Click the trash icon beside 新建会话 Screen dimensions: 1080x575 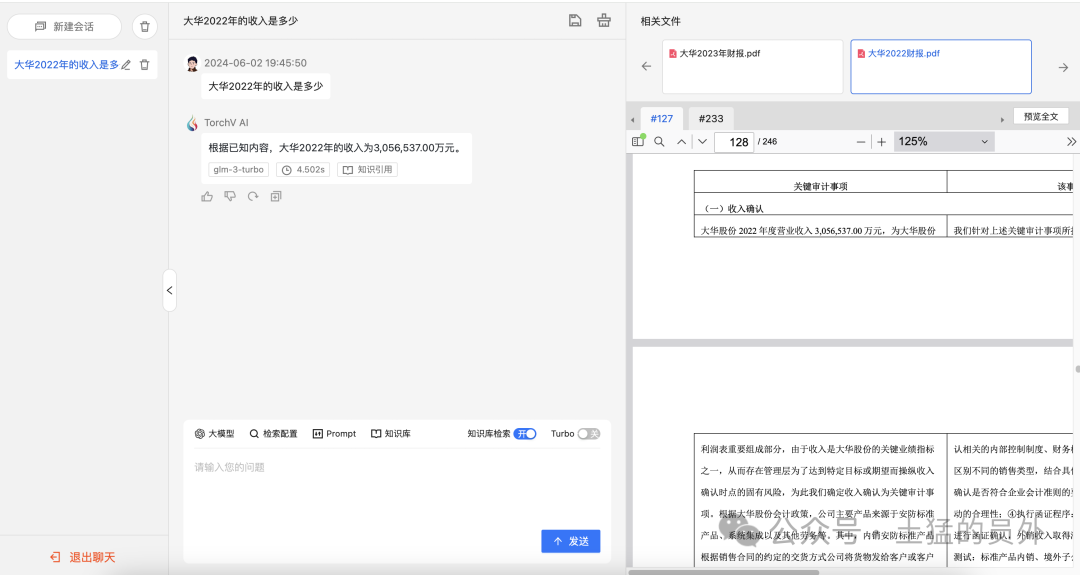(x=145, y=27)
